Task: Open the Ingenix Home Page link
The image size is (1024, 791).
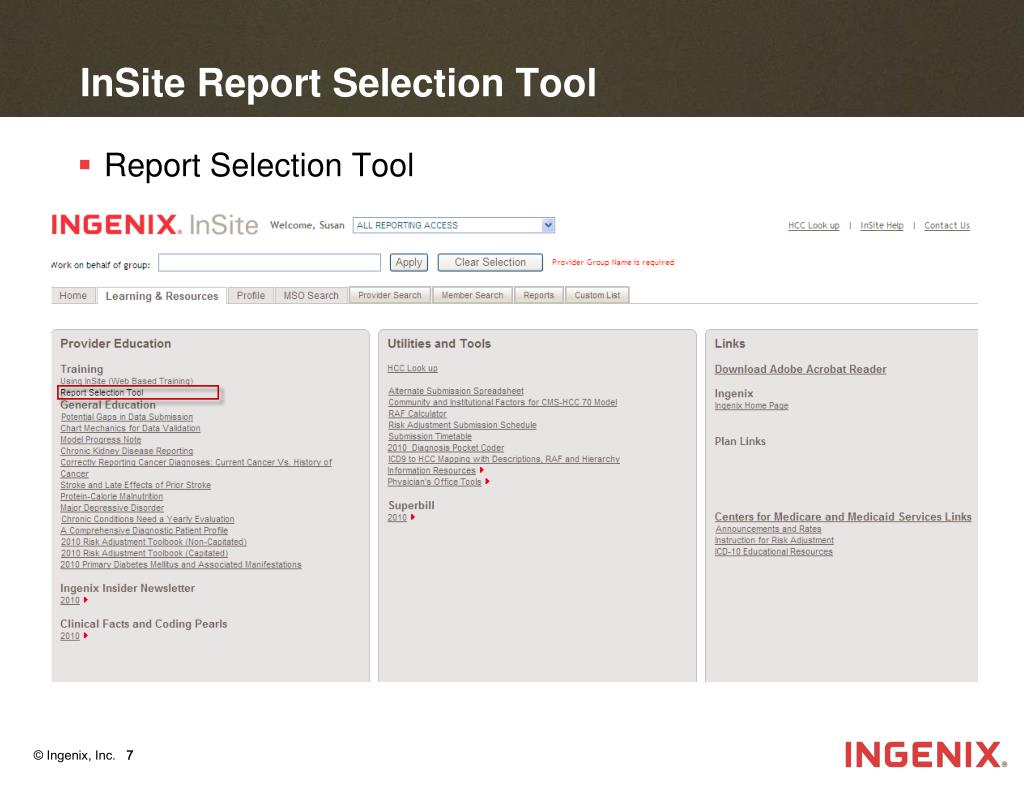Action: point(752,406)
